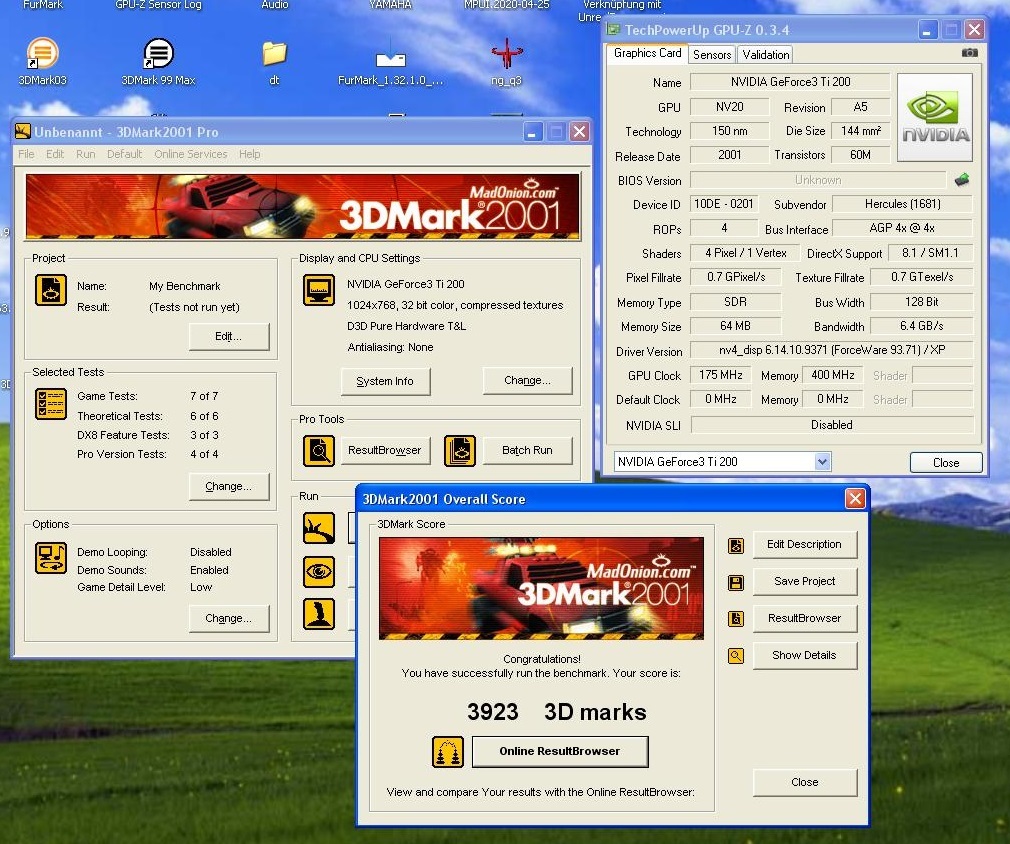Click the Batch Run pages icon under Pro Tools
The width and height of the screenshot is (1010, 844).
click(x=460, y=450)
